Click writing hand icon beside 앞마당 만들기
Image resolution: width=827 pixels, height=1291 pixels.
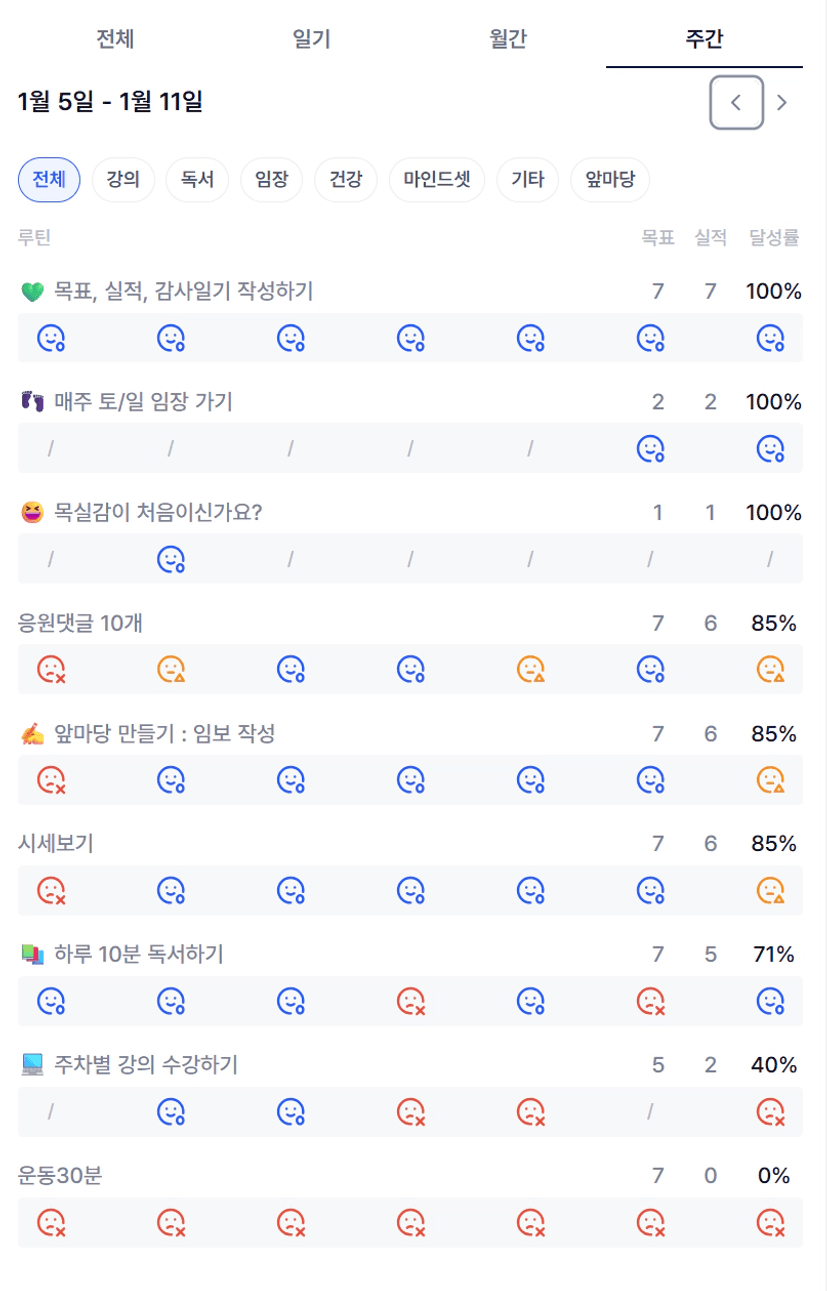click(x=32, y=735)
